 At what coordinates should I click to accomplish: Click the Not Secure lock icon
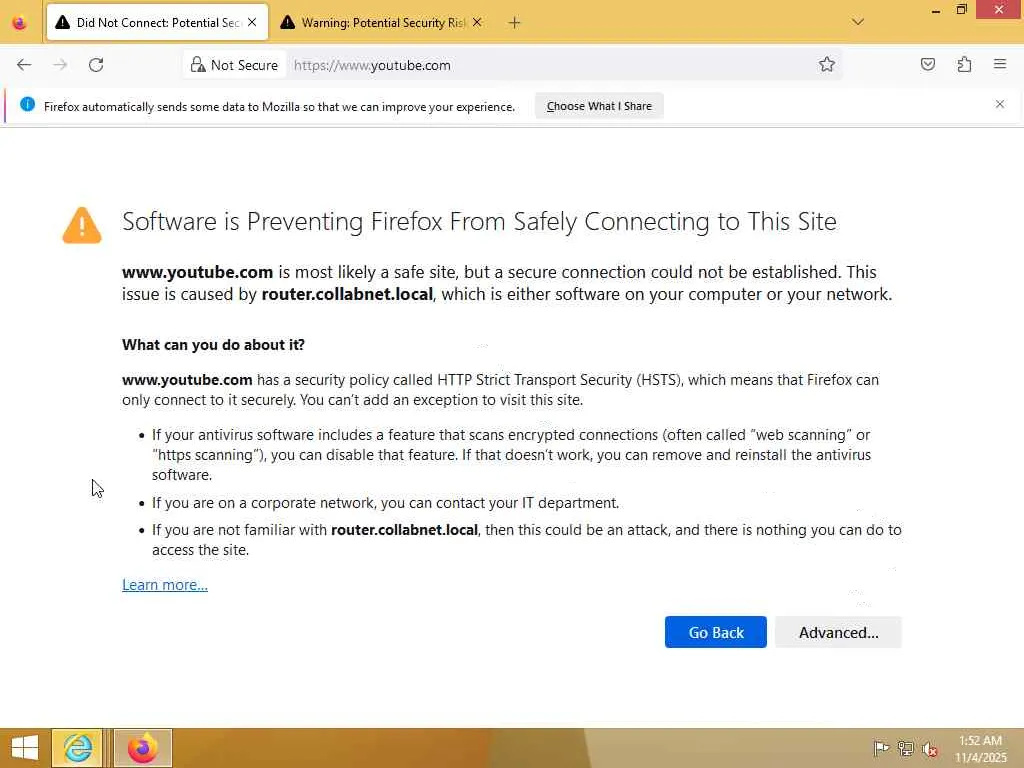(198, 65)
